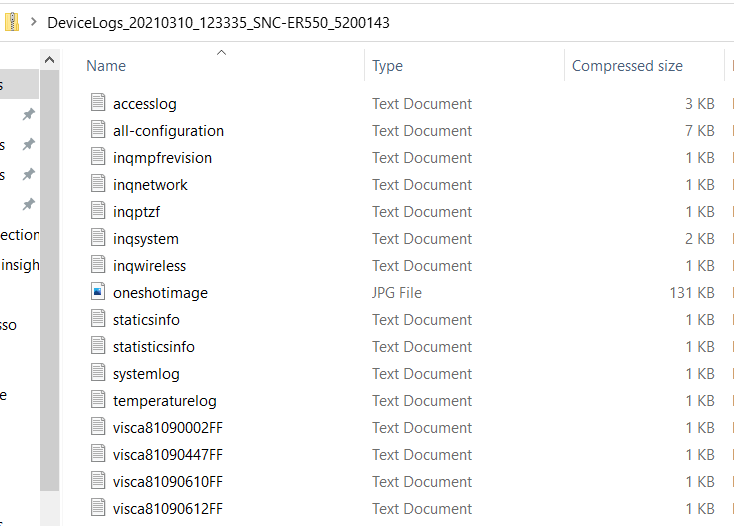Click the zip folder icon in address bar
This screenshot has width=734, height=526.
click(11, 21)
